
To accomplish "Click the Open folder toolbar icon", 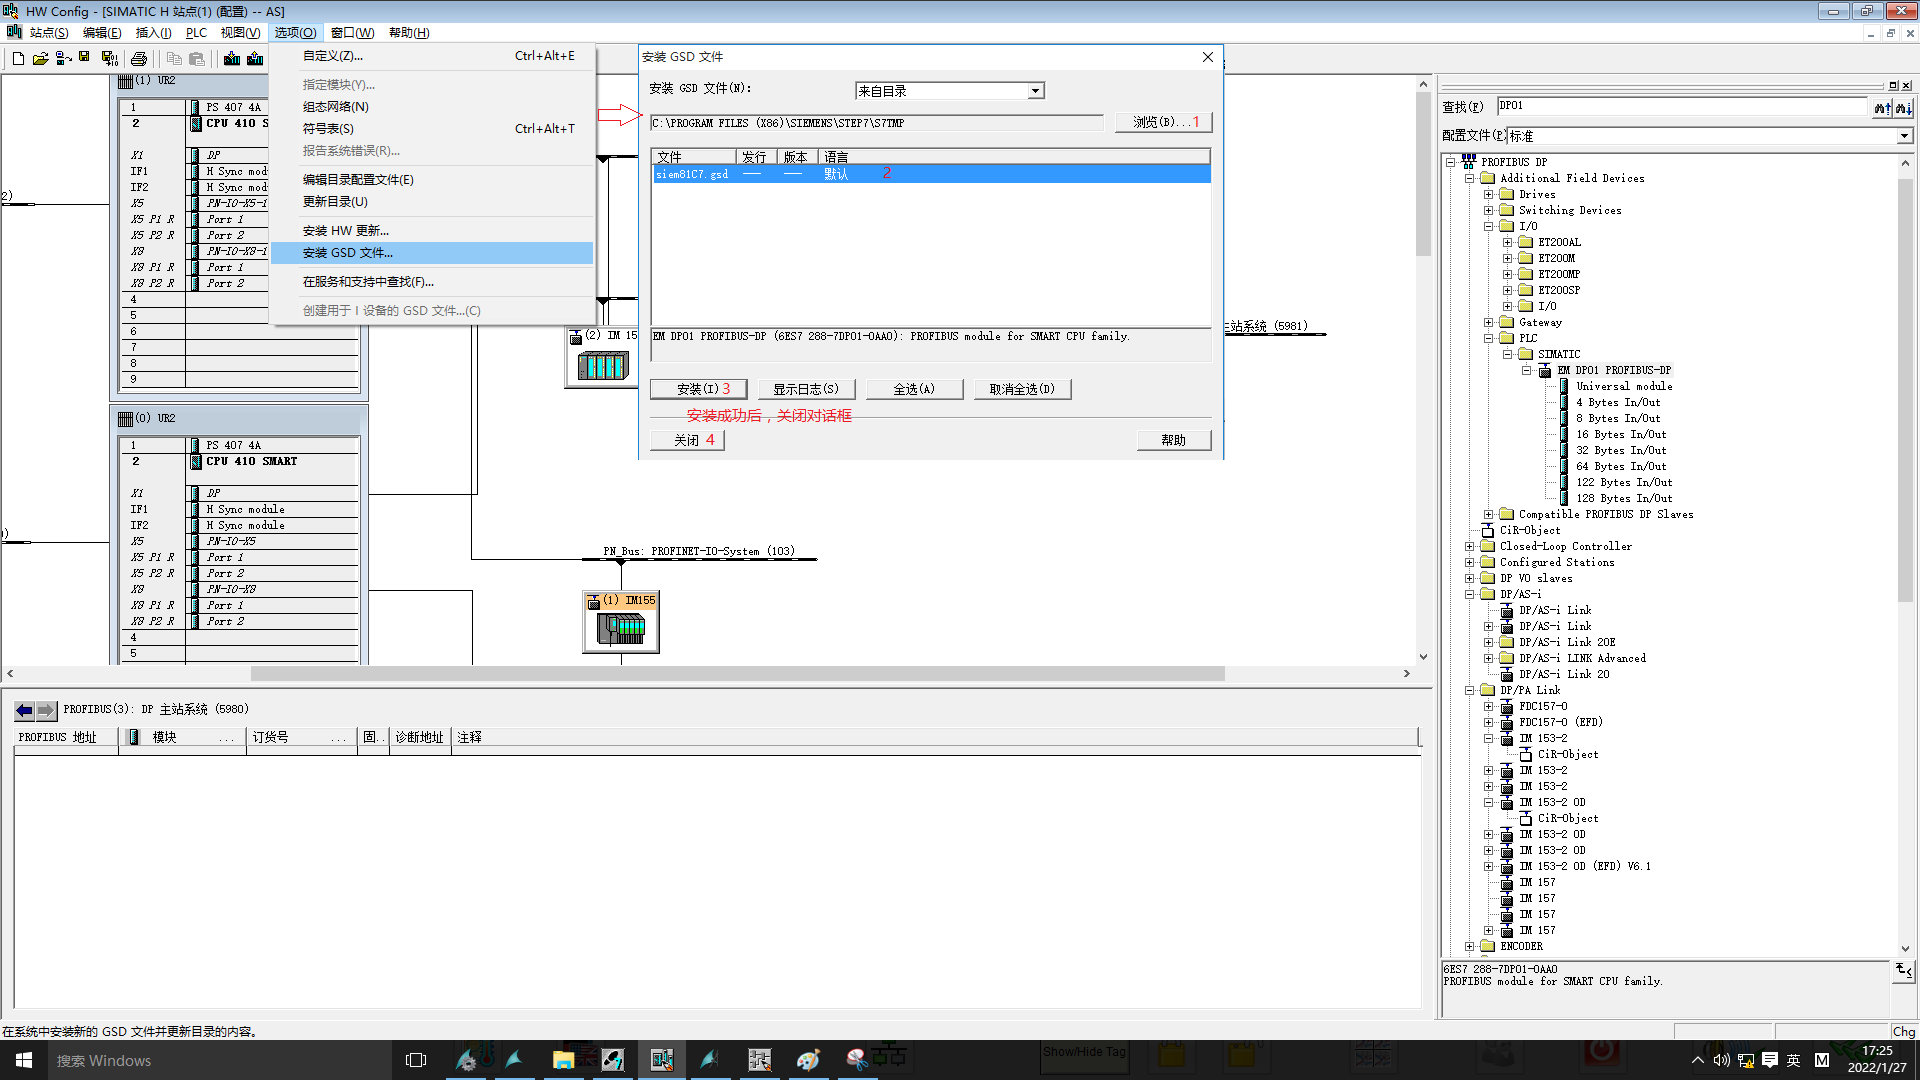I will pyautogui.click(x=40, y=59).
